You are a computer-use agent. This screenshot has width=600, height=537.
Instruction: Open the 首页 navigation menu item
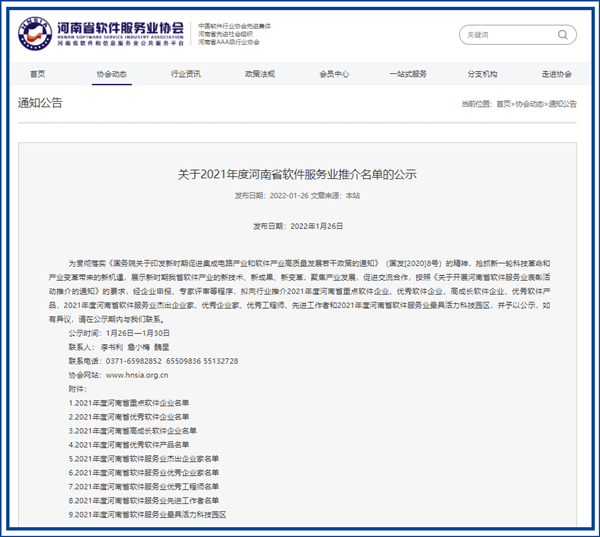(x=37, y=74)
